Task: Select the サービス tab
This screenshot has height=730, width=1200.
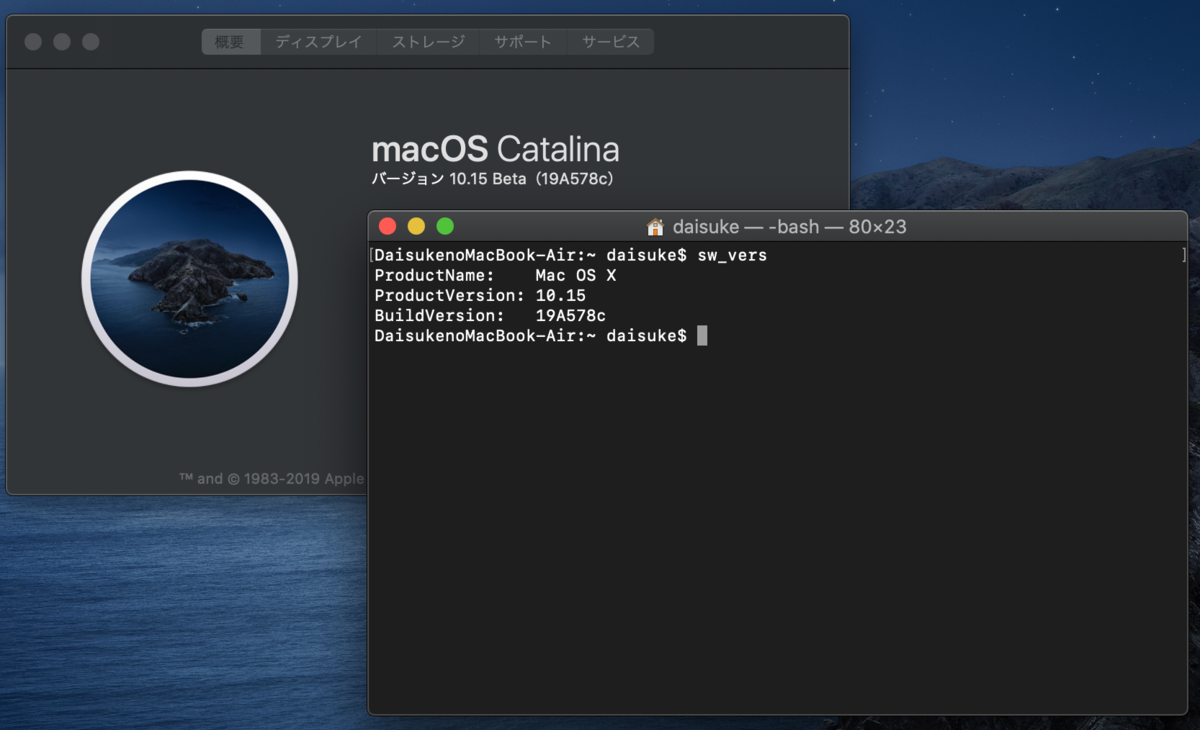Action: 610,42
